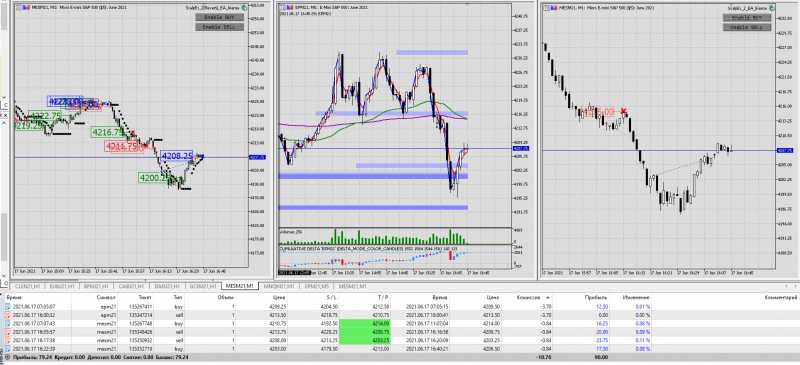Click the chart symbol icon of middle EPM21 window
Viewport: 800px width, 365px height.
283,8
